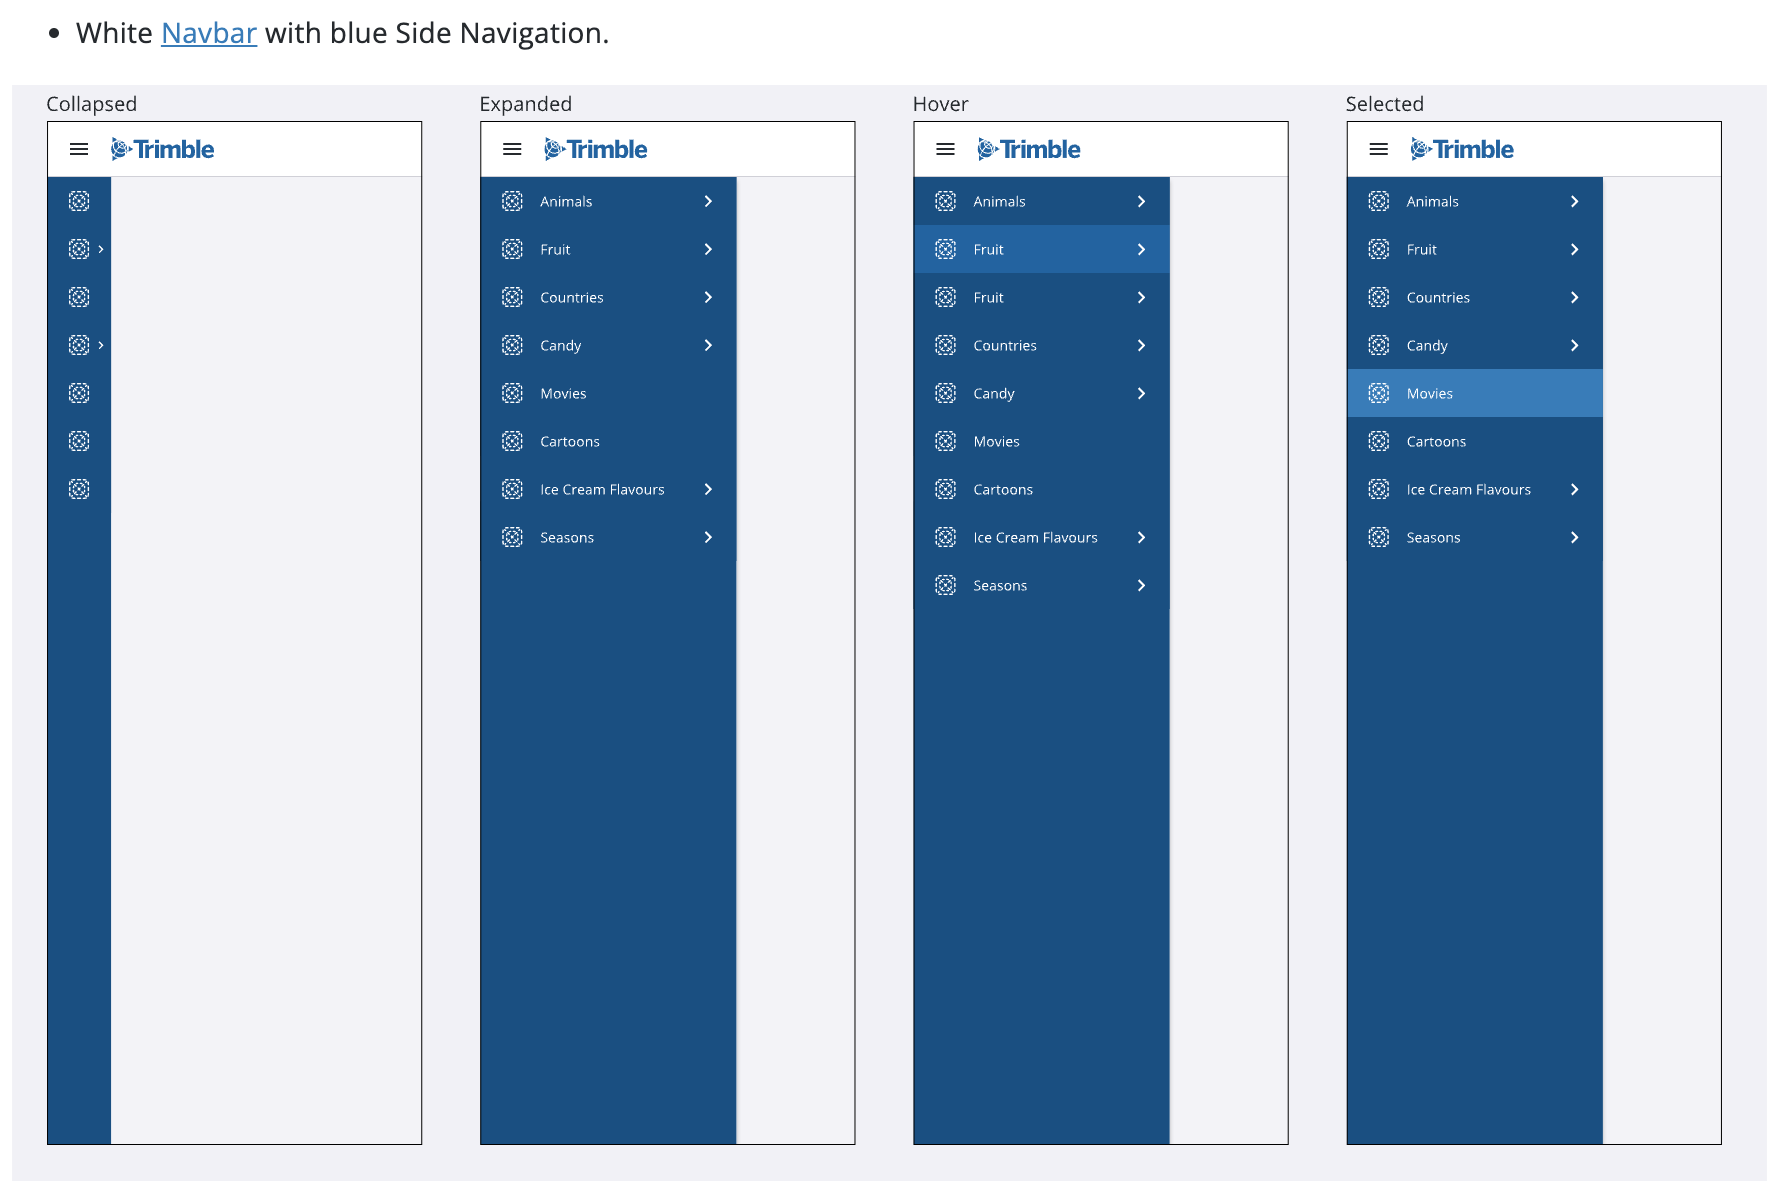Toggle the side navigation via Hover panel's hamburger

coord(945,150)
